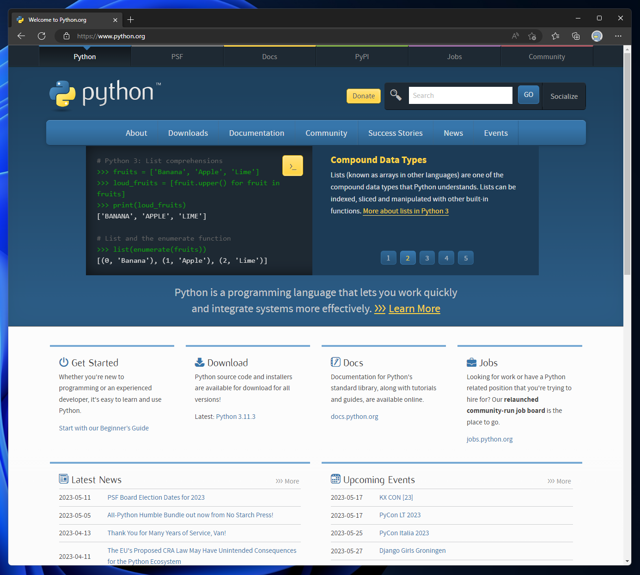Visit the docs.python.org link
Image resolution: width=640 pixels, height=575 pixels.
pyautogui.click(x=354, y=417)
